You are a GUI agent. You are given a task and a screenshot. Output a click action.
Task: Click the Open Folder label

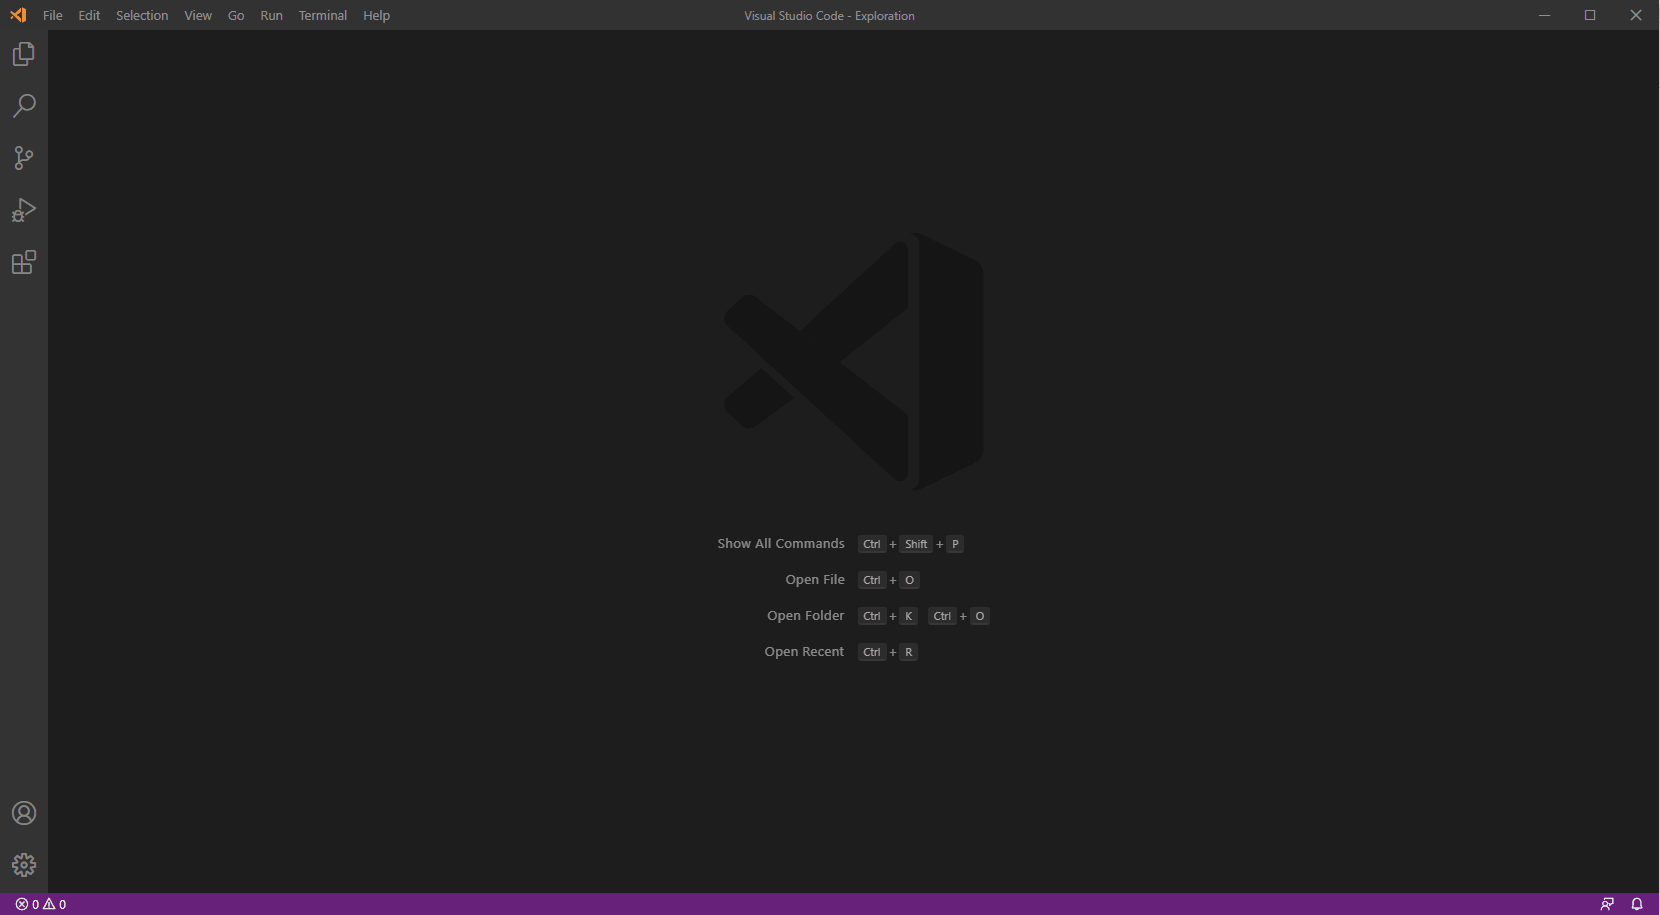coord(806,616)
